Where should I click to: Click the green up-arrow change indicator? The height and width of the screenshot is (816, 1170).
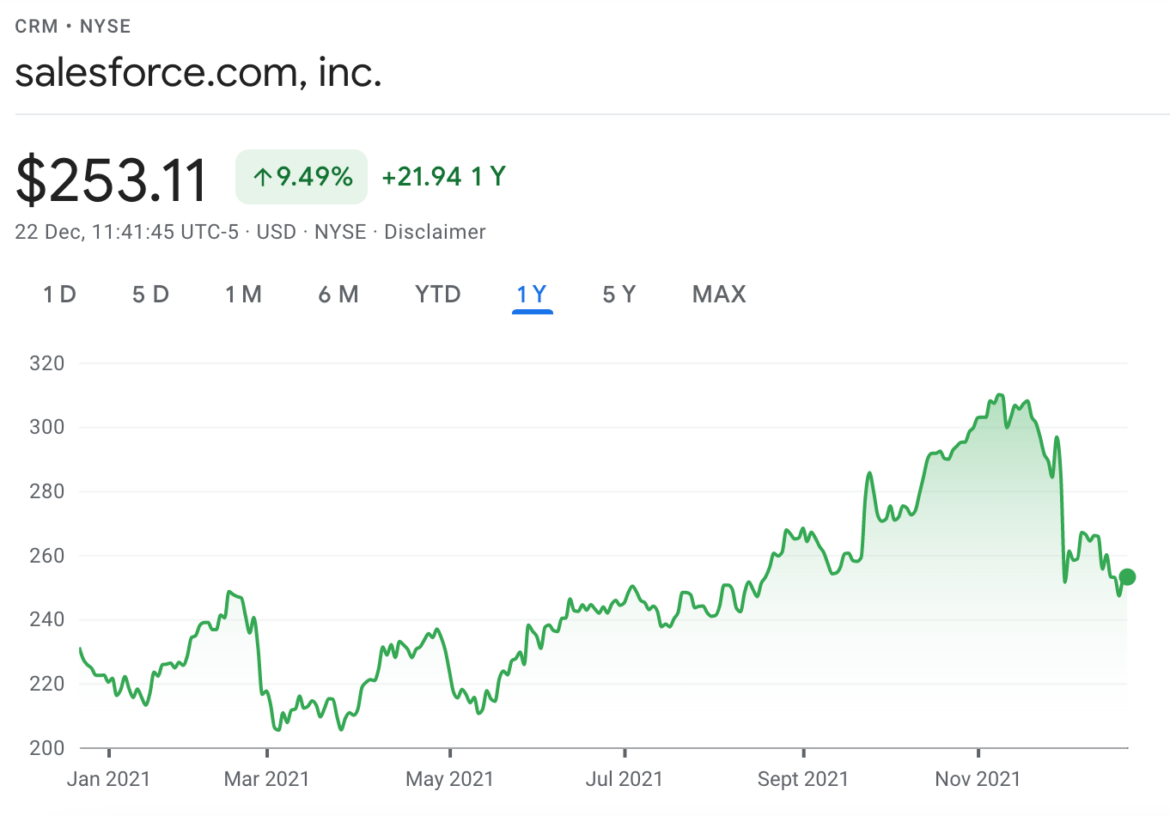pyautogui.click(x=260, y=176)
